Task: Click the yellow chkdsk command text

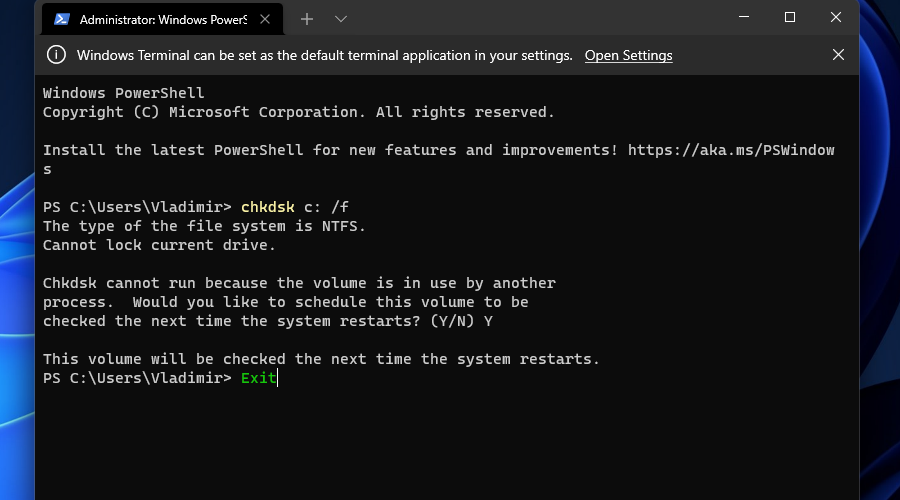Action: click(x=267, y=207)
